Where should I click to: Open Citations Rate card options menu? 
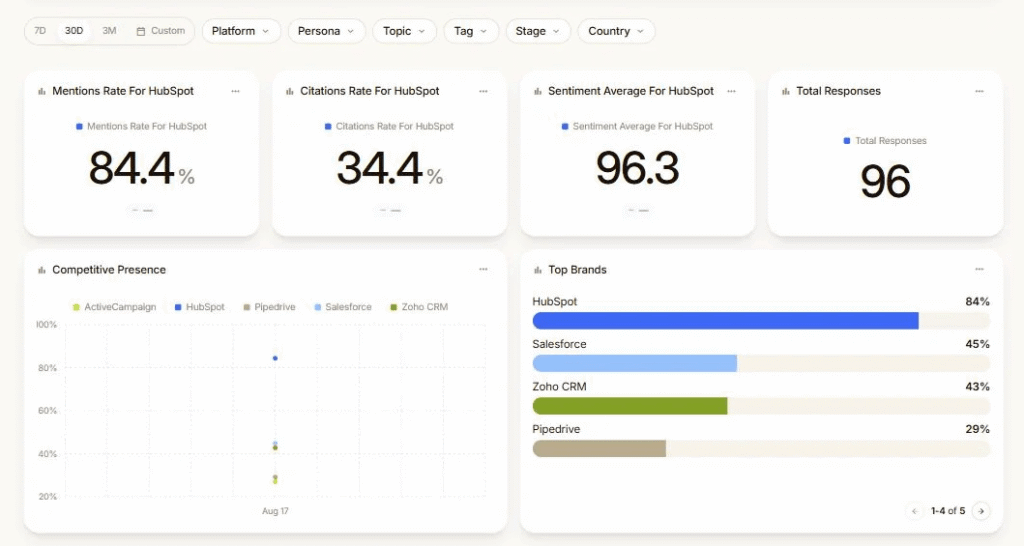(483, 91)
